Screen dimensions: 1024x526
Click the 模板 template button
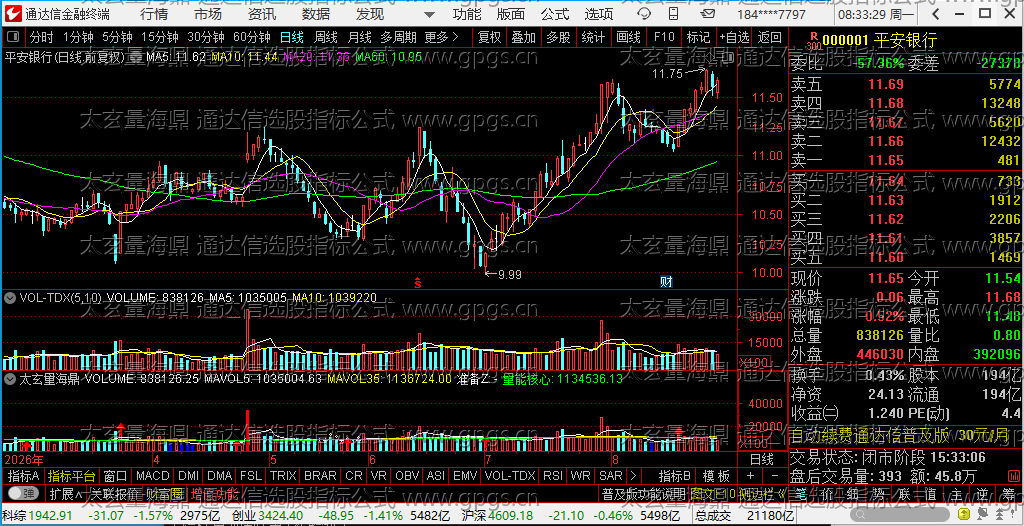click(716, 476)
